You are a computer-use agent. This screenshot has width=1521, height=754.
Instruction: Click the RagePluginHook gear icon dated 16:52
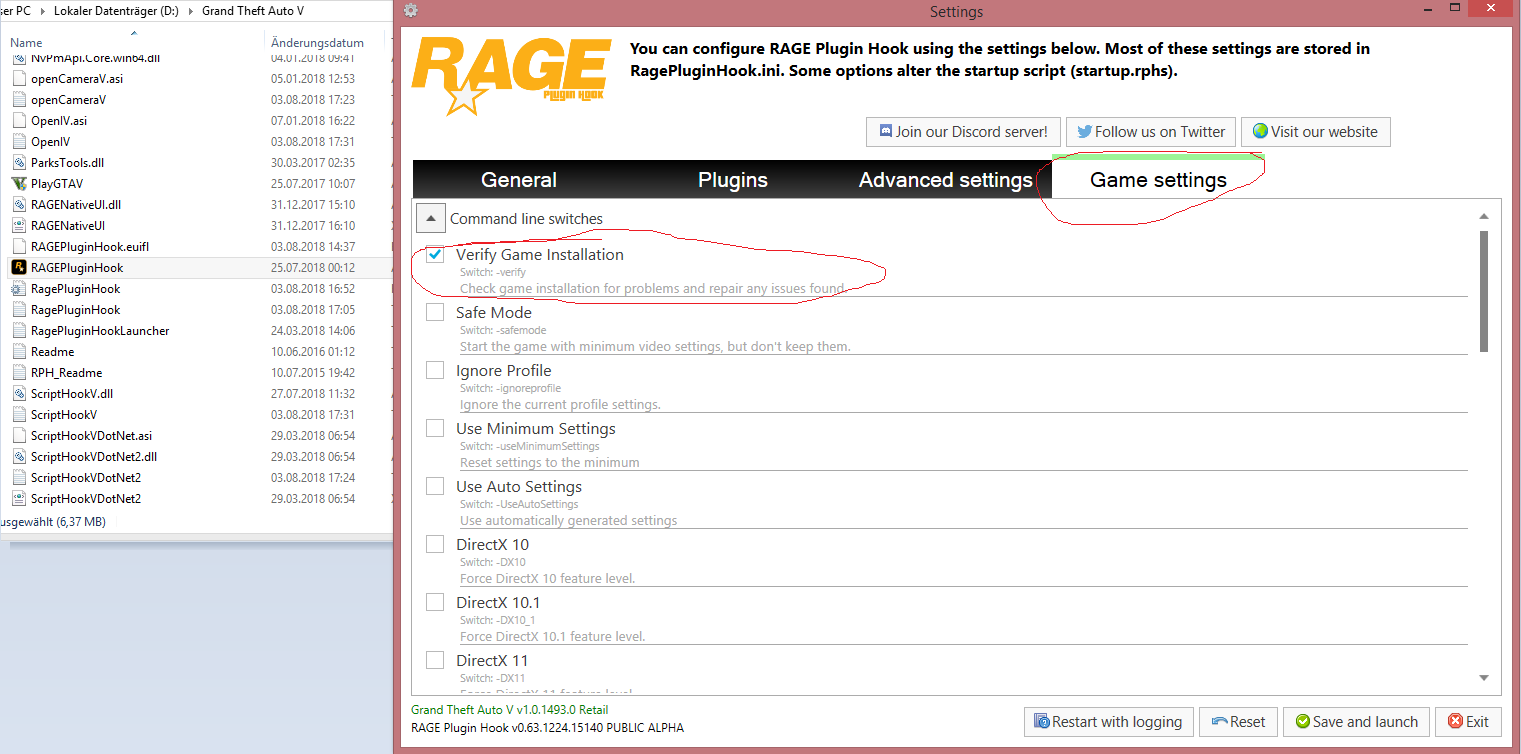point(18,288)
